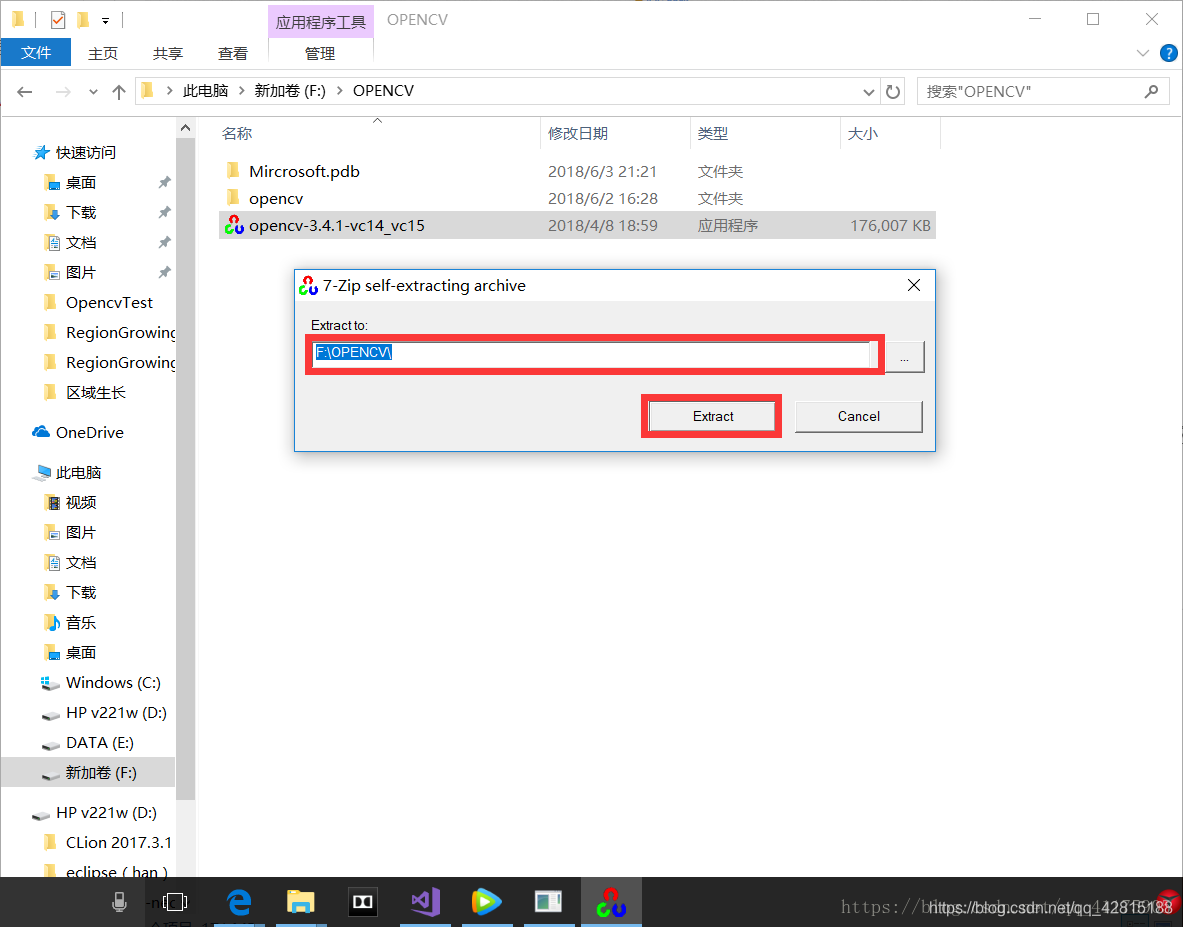Click the microphone icon on taskbar
The image size is (1183, 927).
coord(119,901)
